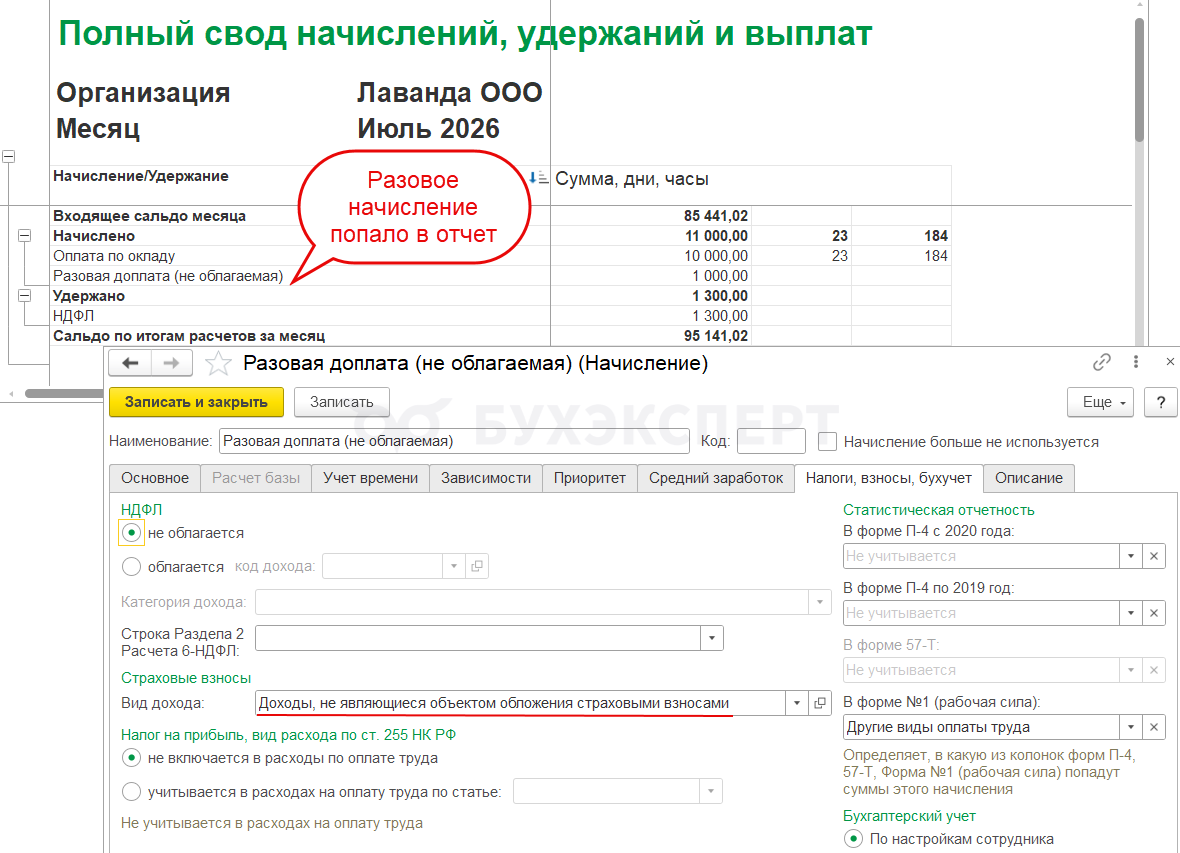1180x853 pixels.
Task: Select НДФЛ облагается radio
Action: coord(132,567)
